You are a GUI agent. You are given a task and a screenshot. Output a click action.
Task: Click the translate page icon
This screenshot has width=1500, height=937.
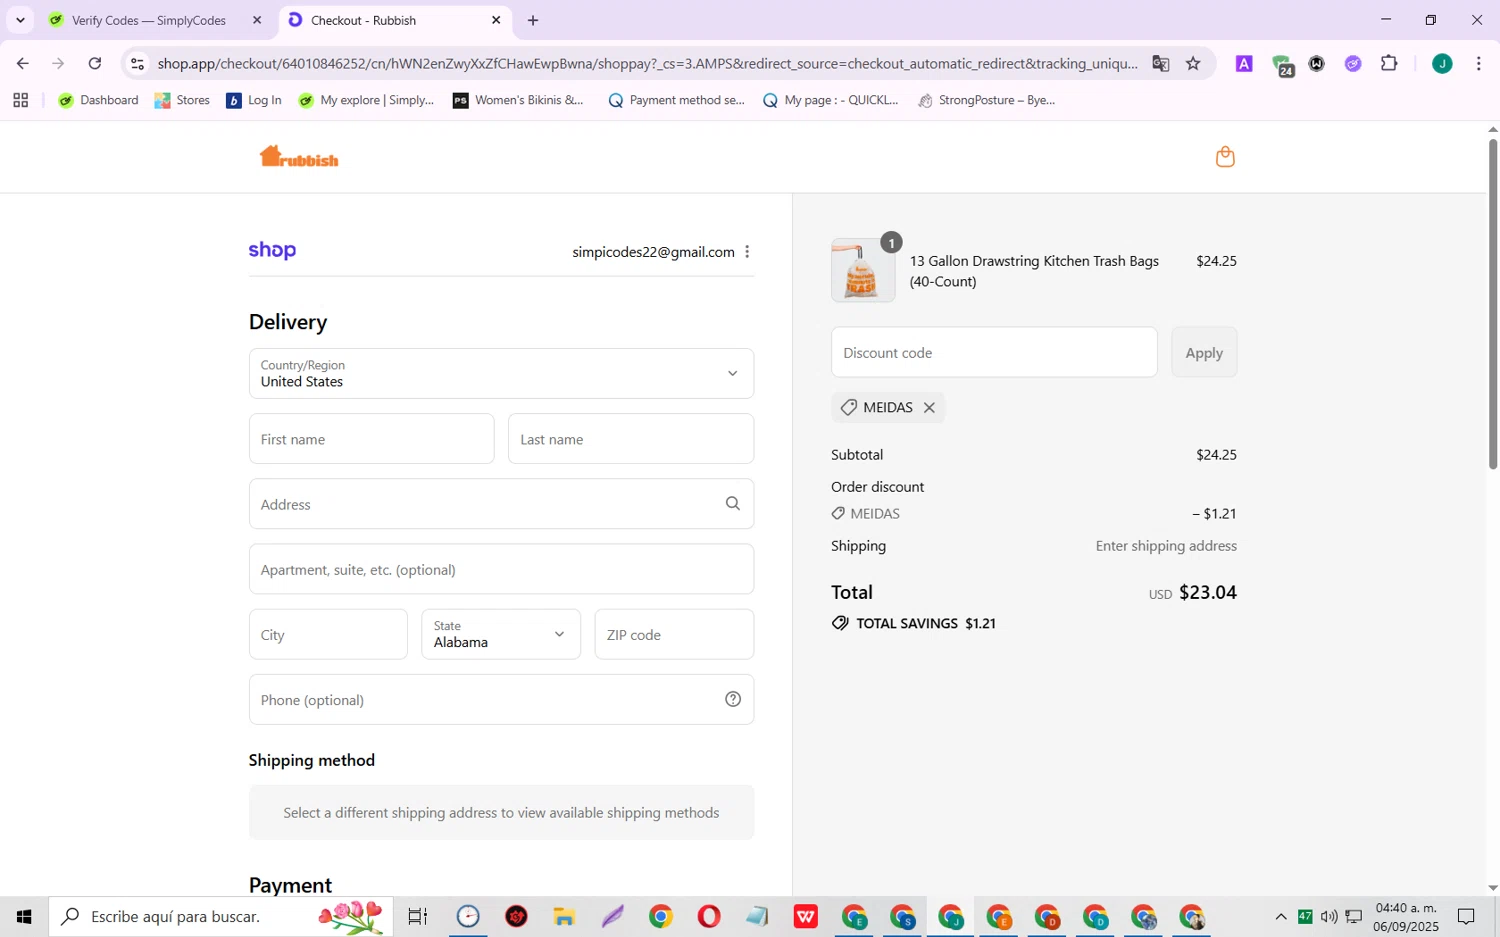pos(1160,64)
